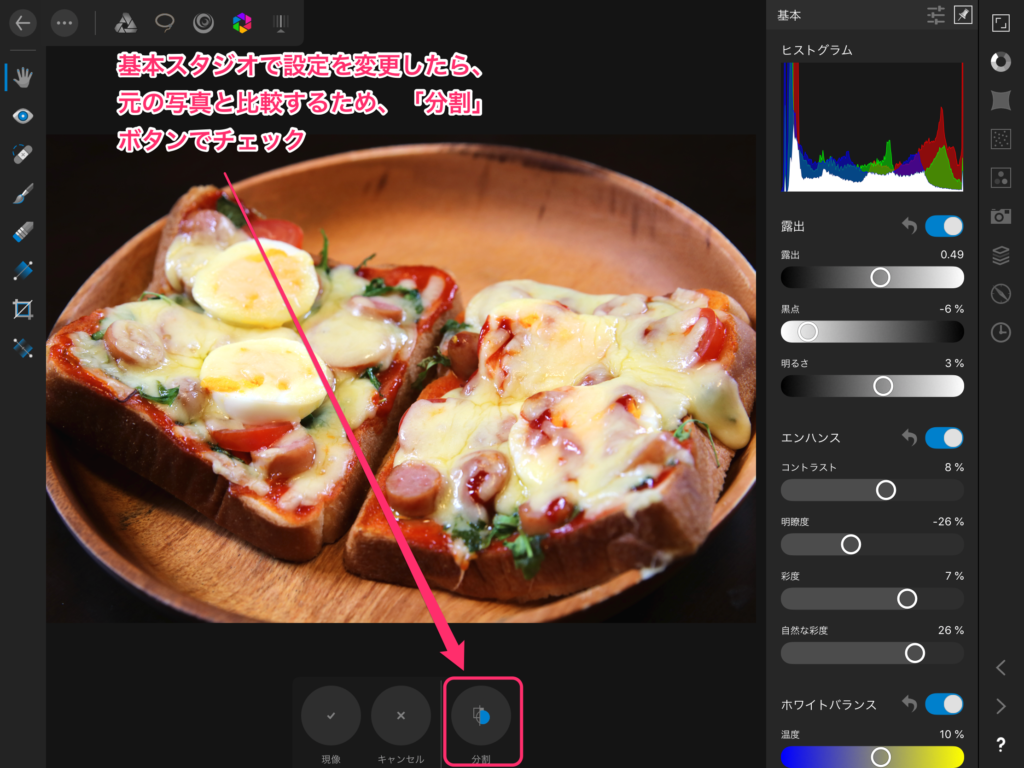This screenshot has width=1024, height=768.
Task: Toggle the 露出 section switch
Action: [x=944, y=226]
